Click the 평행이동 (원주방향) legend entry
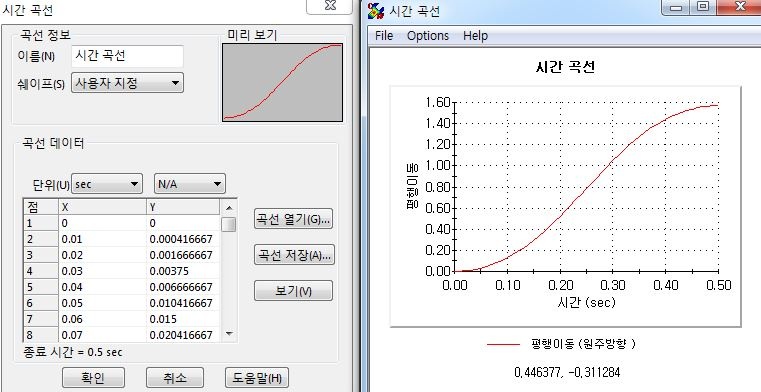761x392 pixels. [562, 344]
